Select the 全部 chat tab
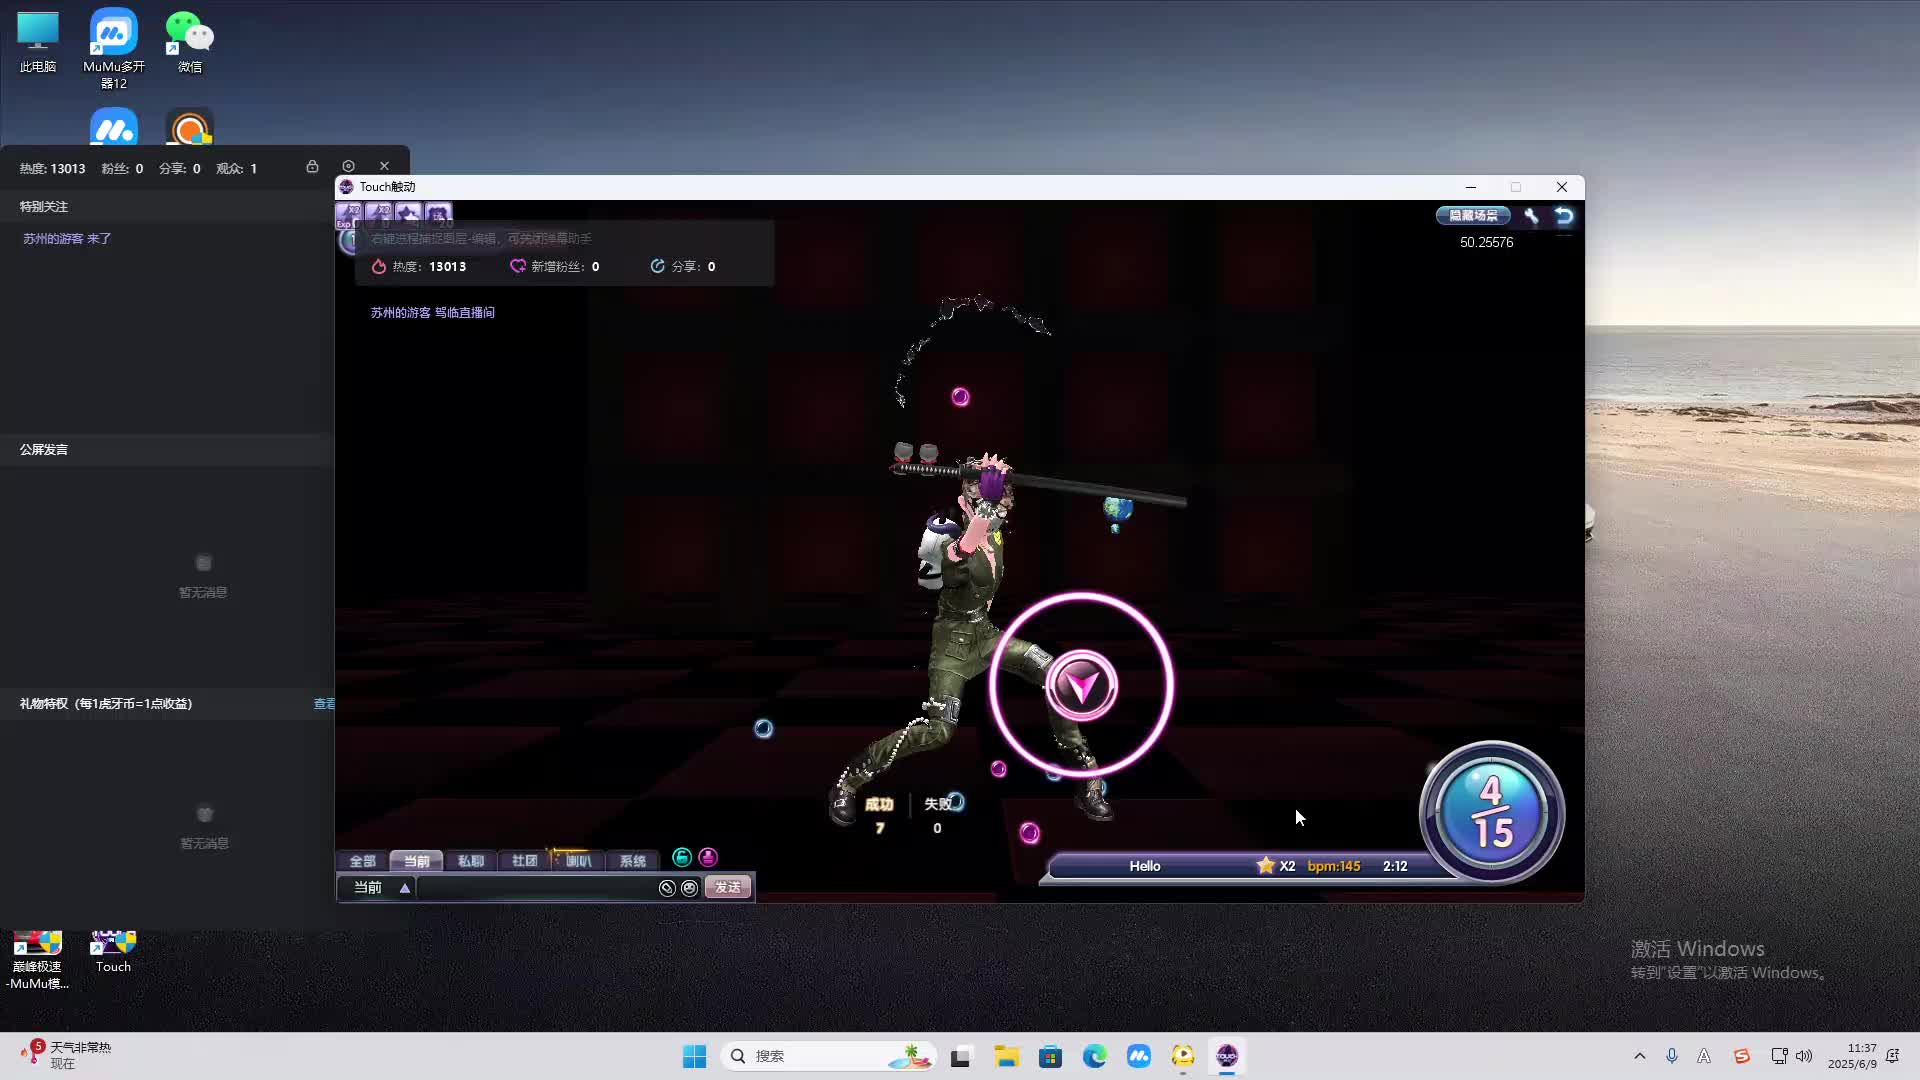1920x1080 pixels. click(x=362, y=861)
